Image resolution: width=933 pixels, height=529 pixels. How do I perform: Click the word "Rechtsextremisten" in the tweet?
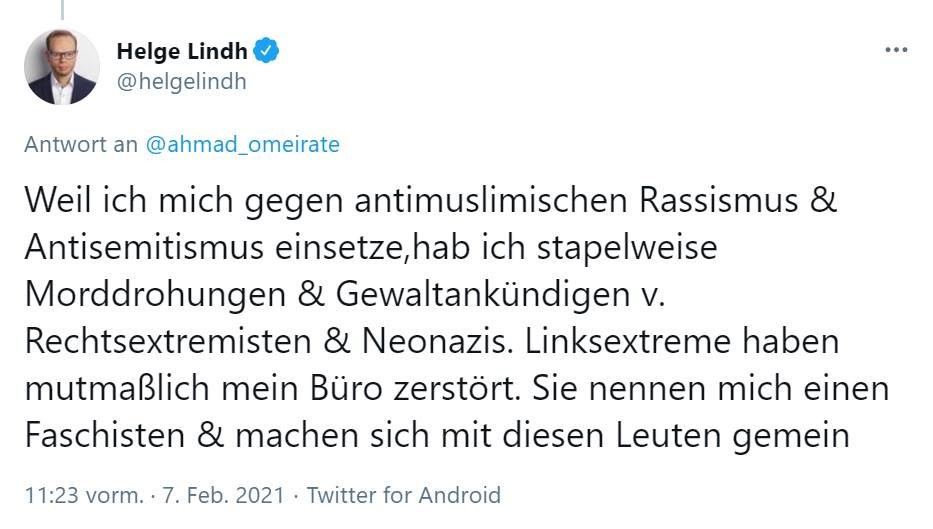[166, 342]
